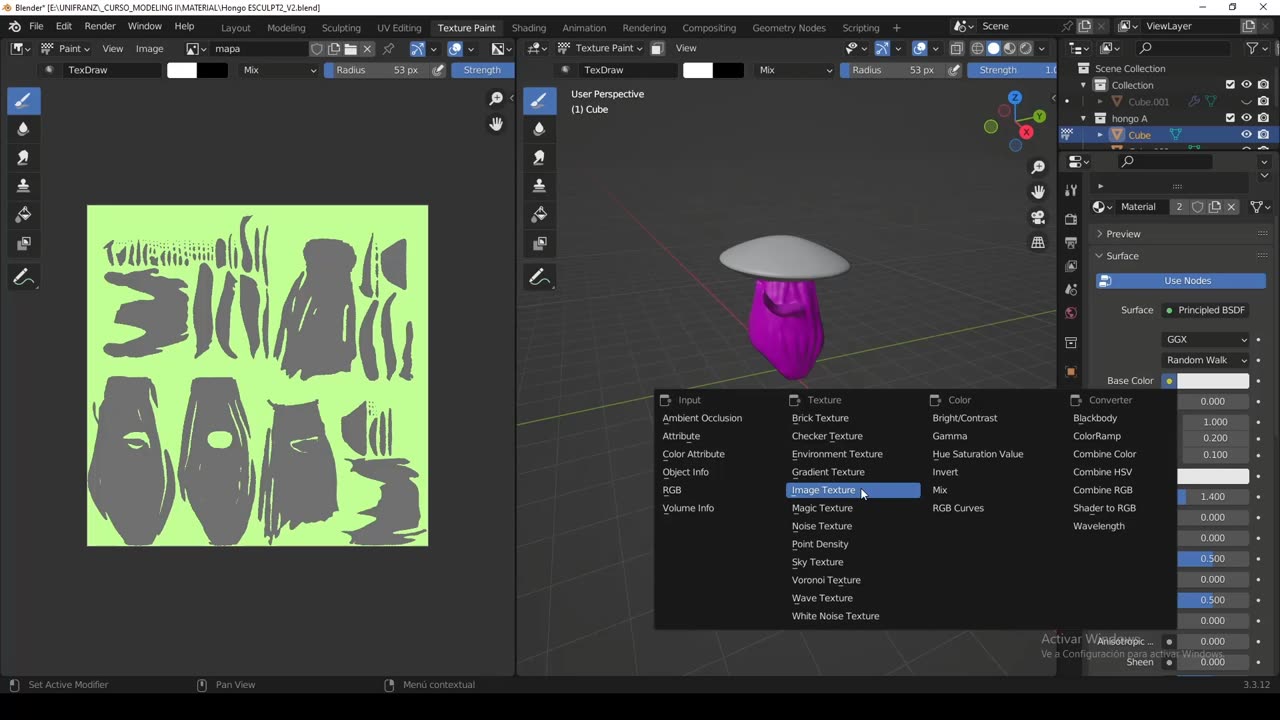Open the Random Walk subsurface dropdown
This screenshot has height=720, width=1280.
pyautogui.click(x=1206, y=360)
